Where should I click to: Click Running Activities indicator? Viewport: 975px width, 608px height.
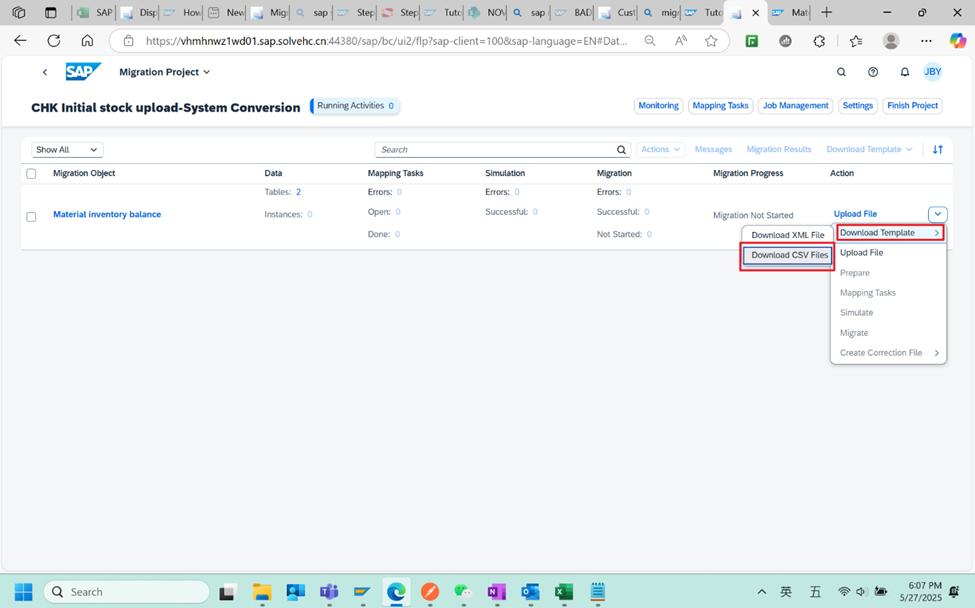(355, 106)
